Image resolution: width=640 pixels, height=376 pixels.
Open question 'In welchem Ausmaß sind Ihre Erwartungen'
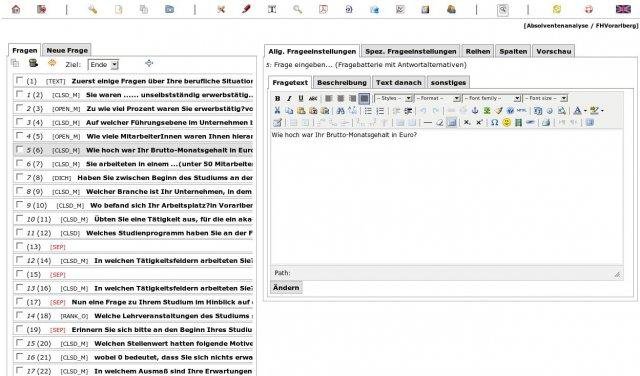173,371
